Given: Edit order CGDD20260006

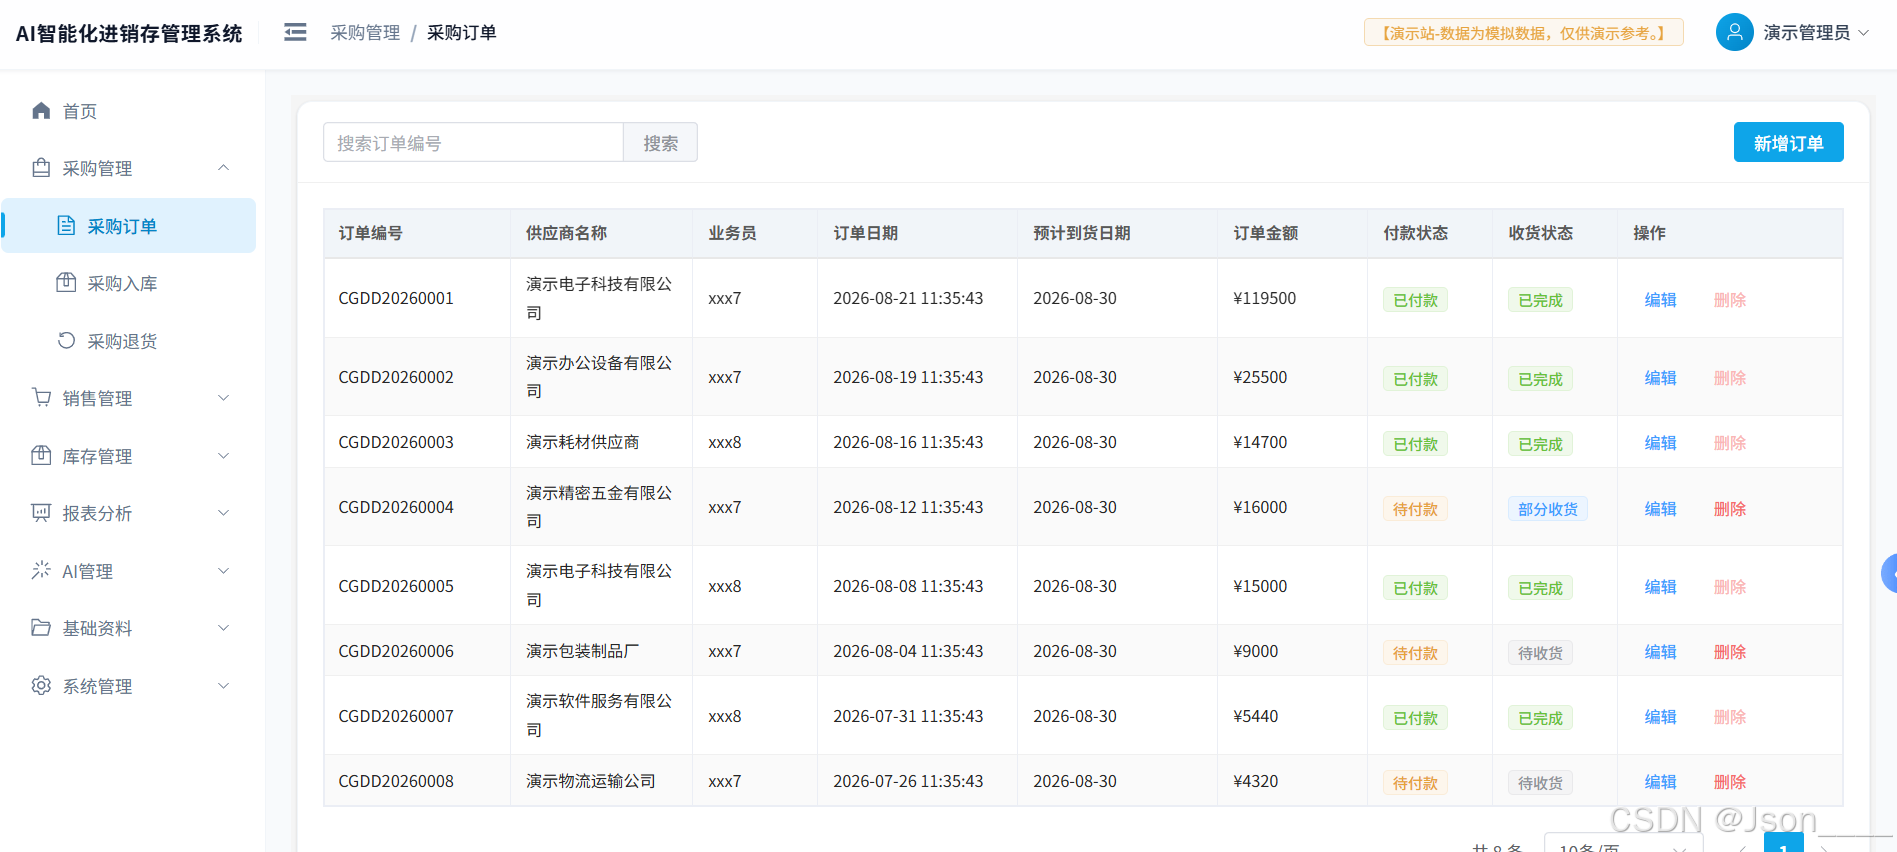Looking at the screenshot, I should coord(1660,652).
